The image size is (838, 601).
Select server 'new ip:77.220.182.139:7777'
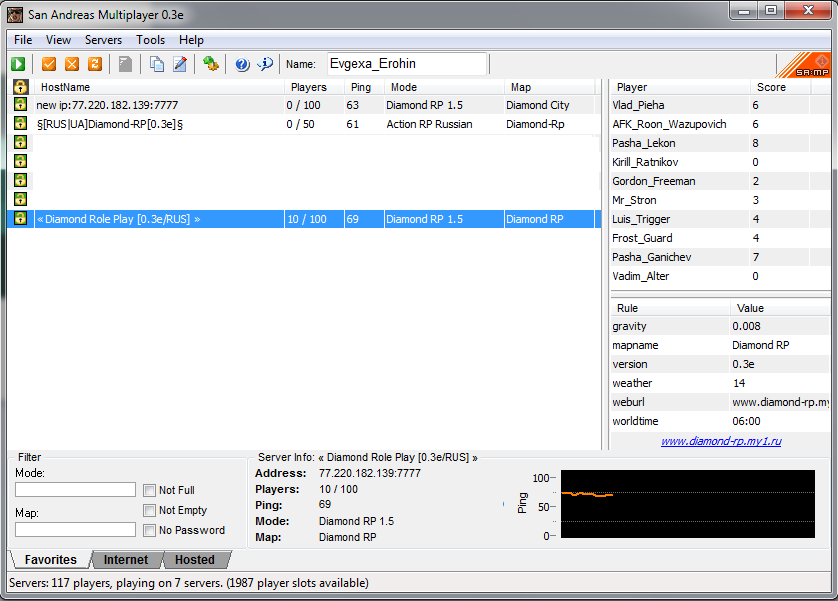point(304,105)
